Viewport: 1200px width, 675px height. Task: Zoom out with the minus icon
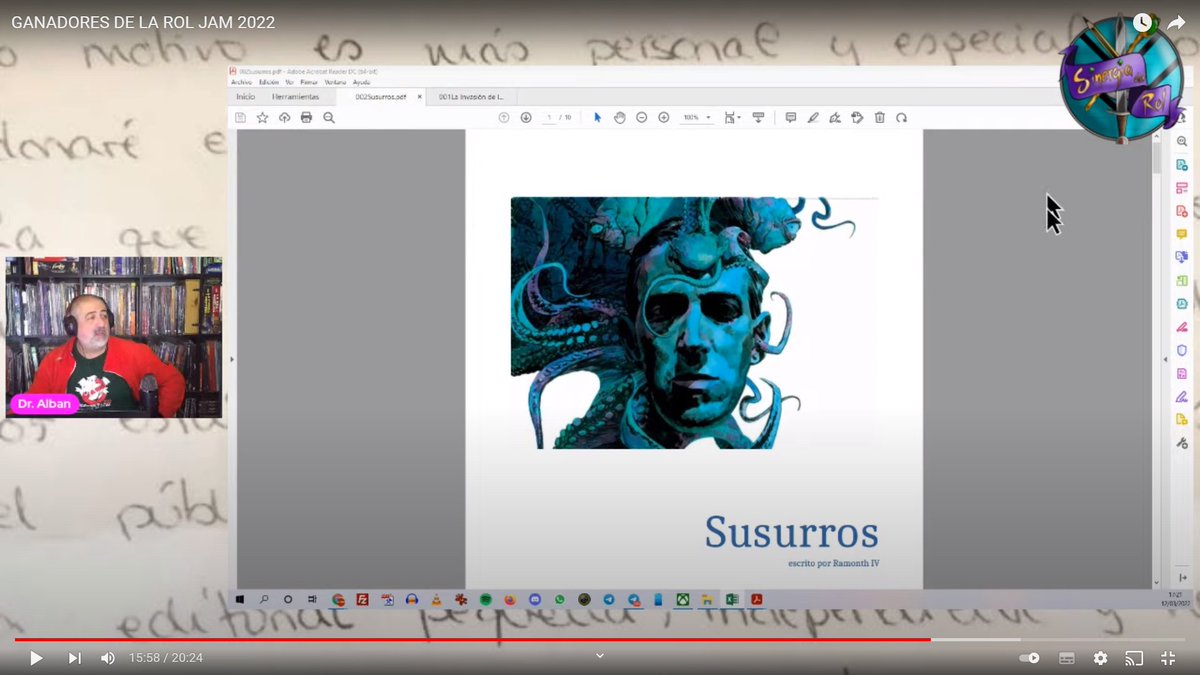pyautogui.click(x=641, y=117)
